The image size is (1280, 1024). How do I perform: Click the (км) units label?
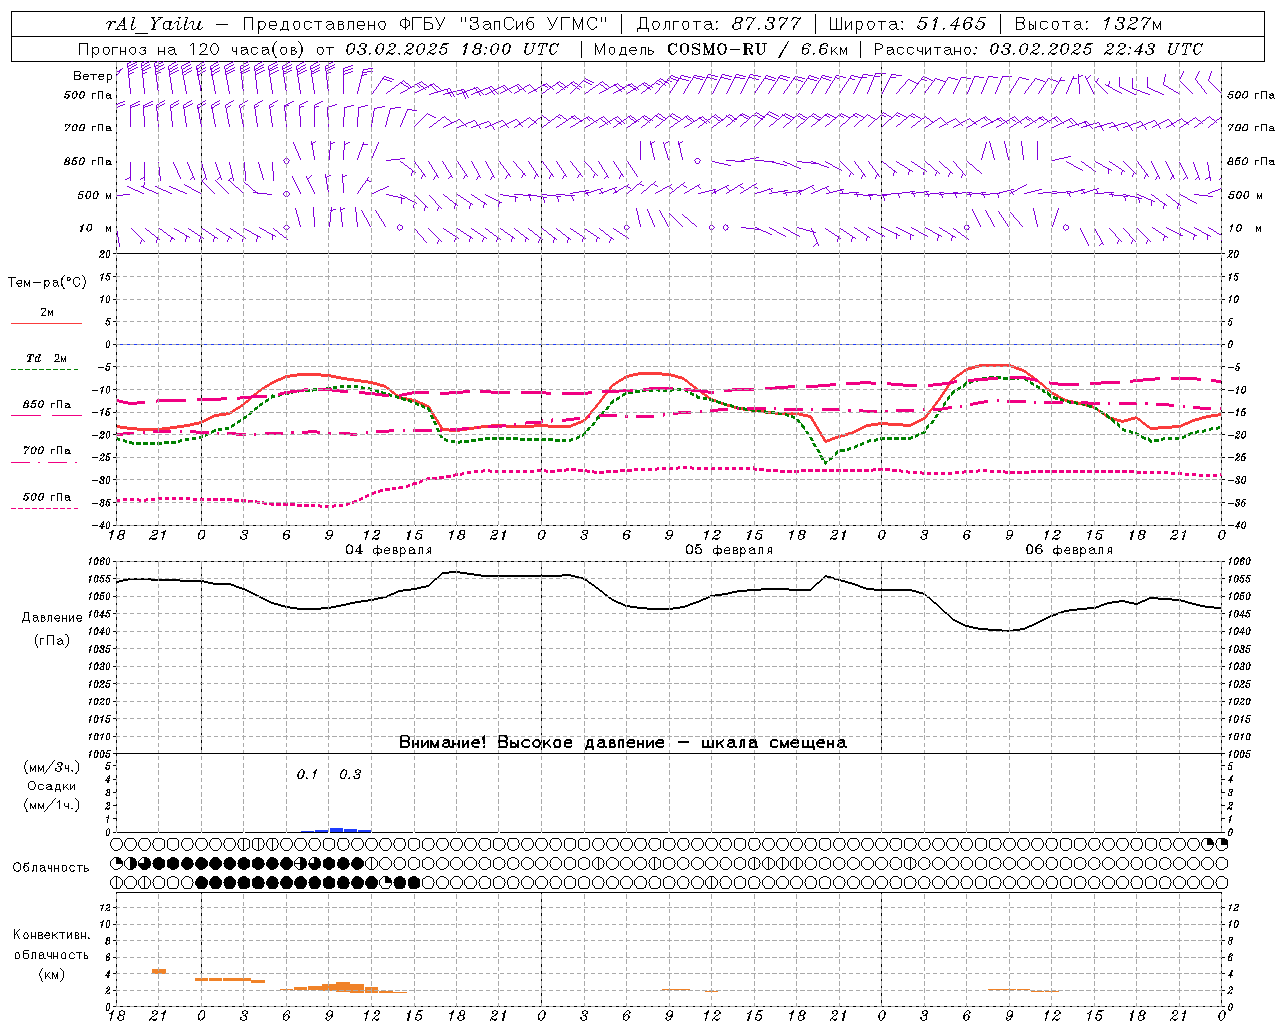[x=51, y=973]
